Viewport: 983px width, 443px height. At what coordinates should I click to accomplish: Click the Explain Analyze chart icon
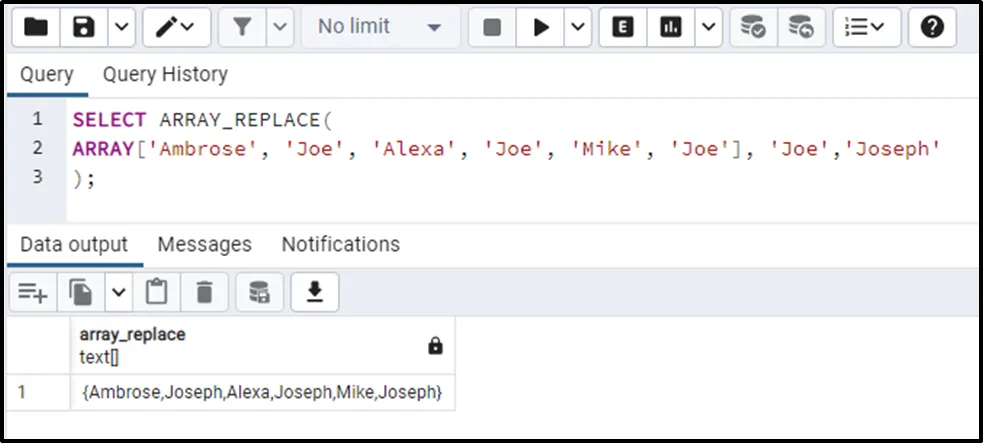point(671,28)
